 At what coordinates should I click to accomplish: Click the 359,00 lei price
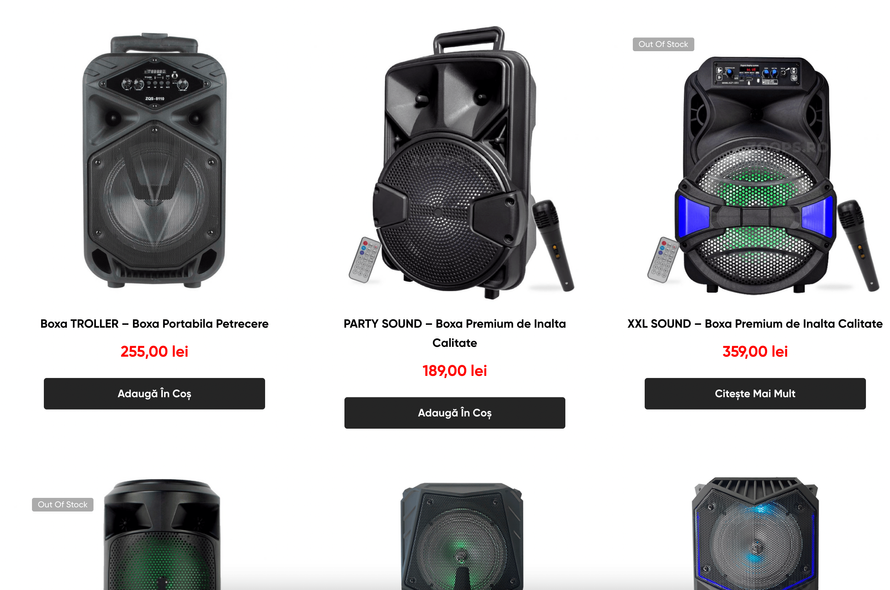755,352
